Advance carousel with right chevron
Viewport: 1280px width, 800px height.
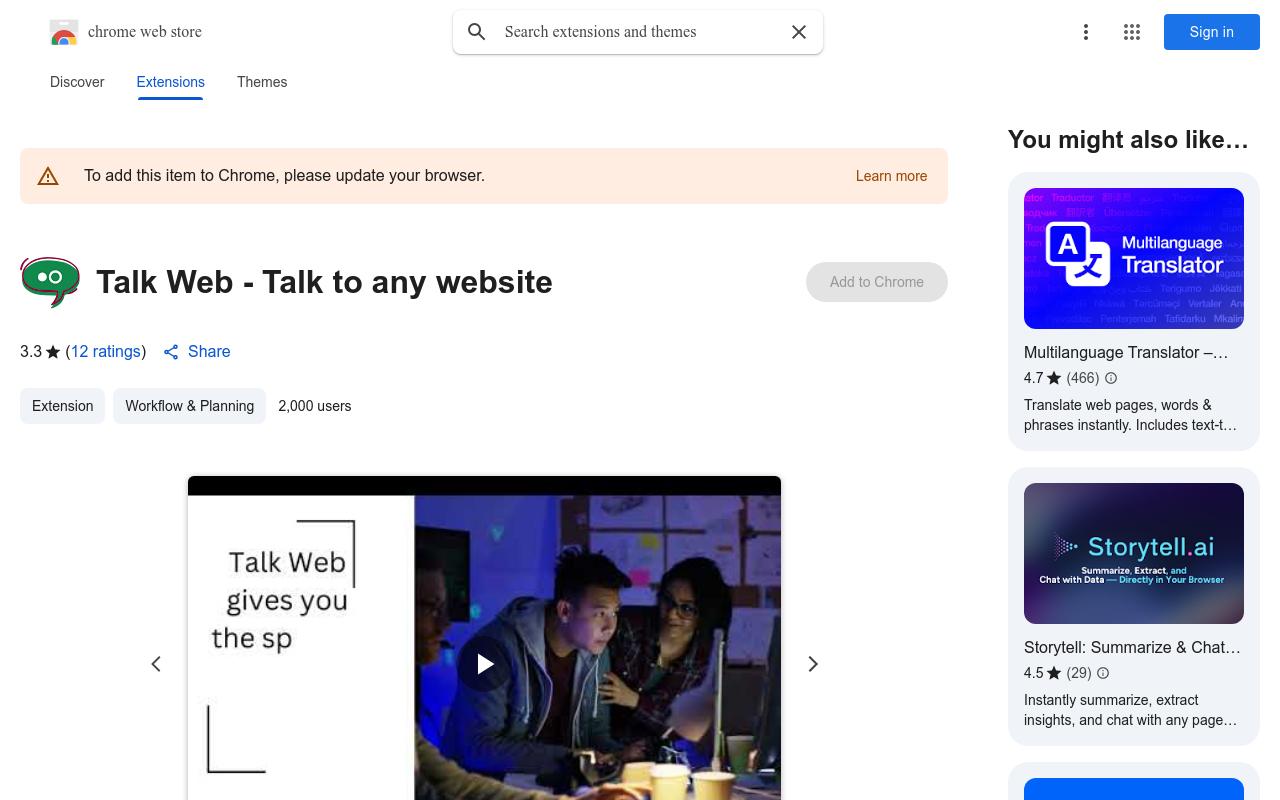pyautogui.click(x=813, y=664)
